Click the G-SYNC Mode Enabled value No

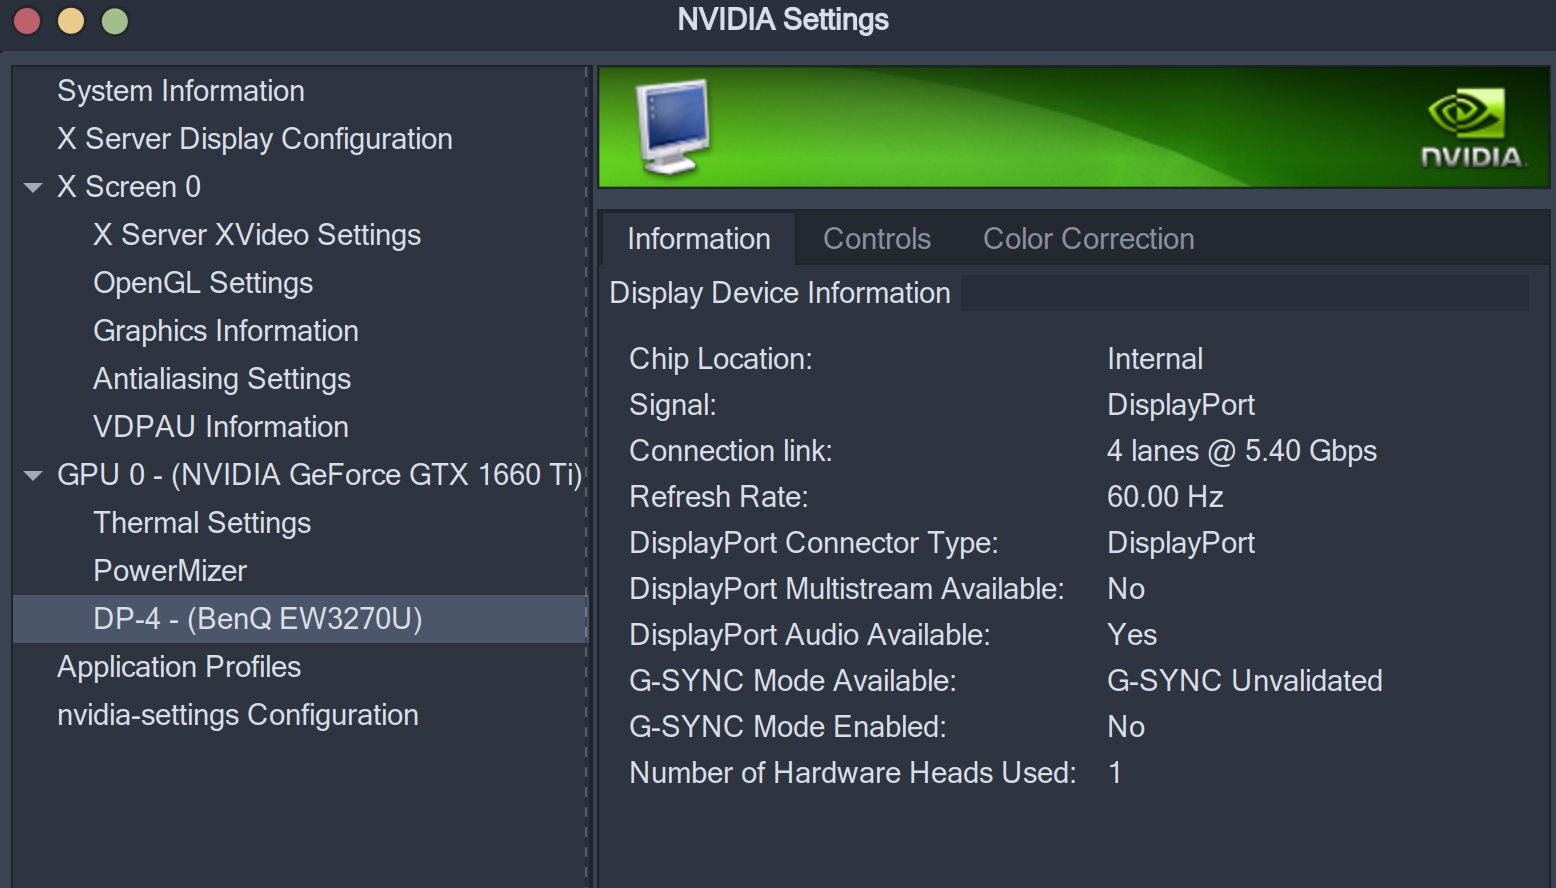tap(1126, 727)
